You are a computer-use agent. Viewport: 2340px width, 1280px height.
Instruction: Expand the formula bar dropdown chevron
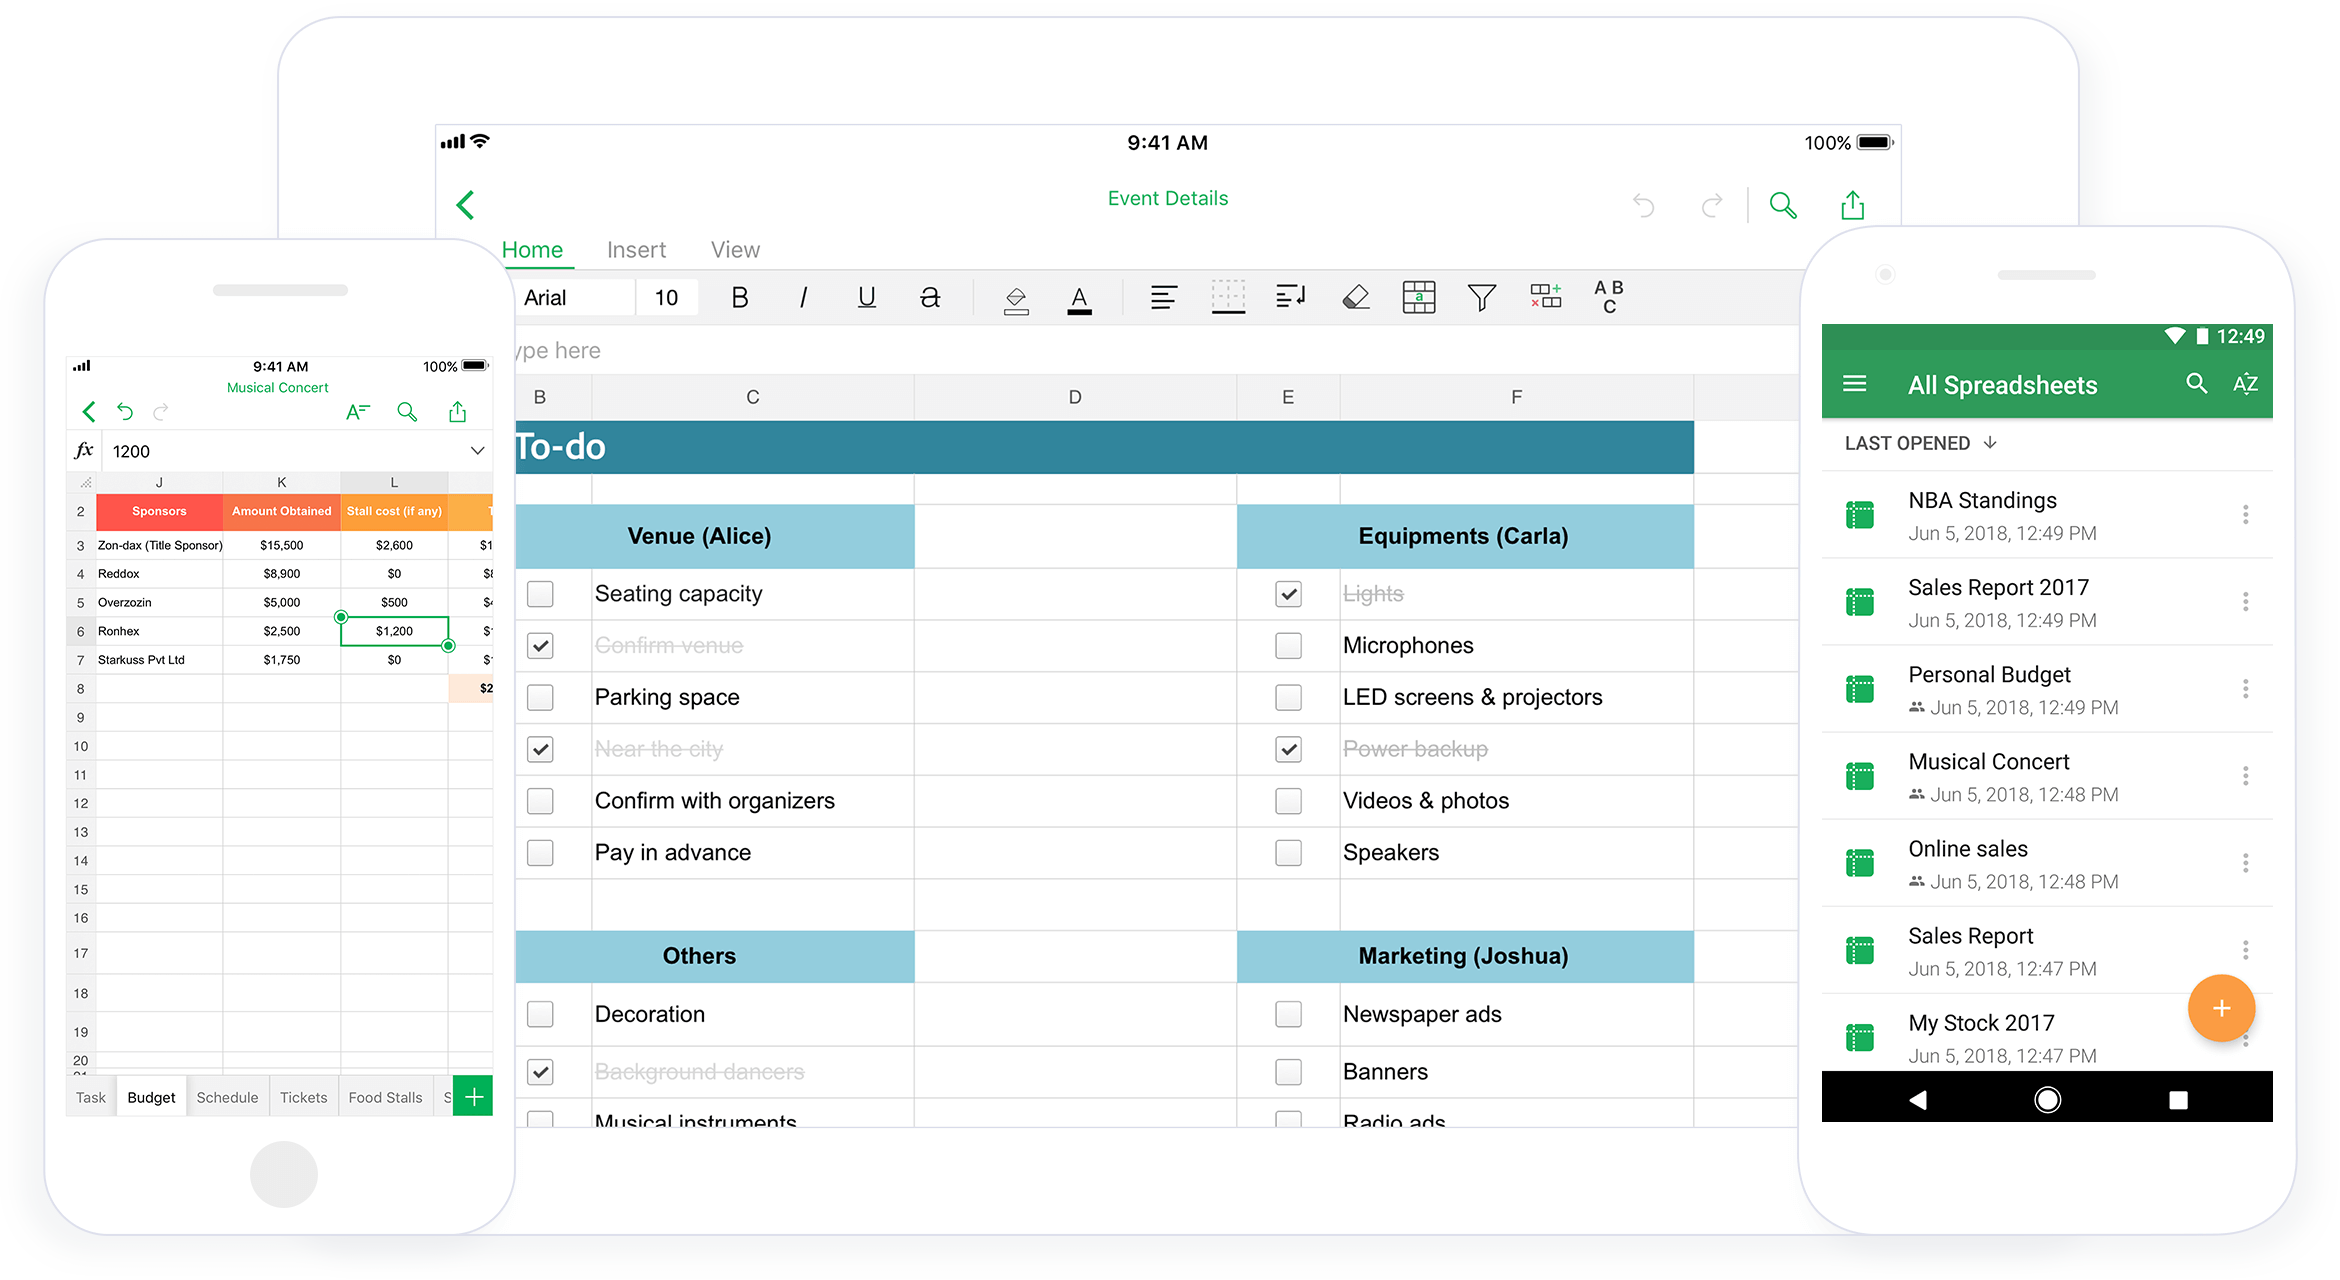tap(477, 451)
